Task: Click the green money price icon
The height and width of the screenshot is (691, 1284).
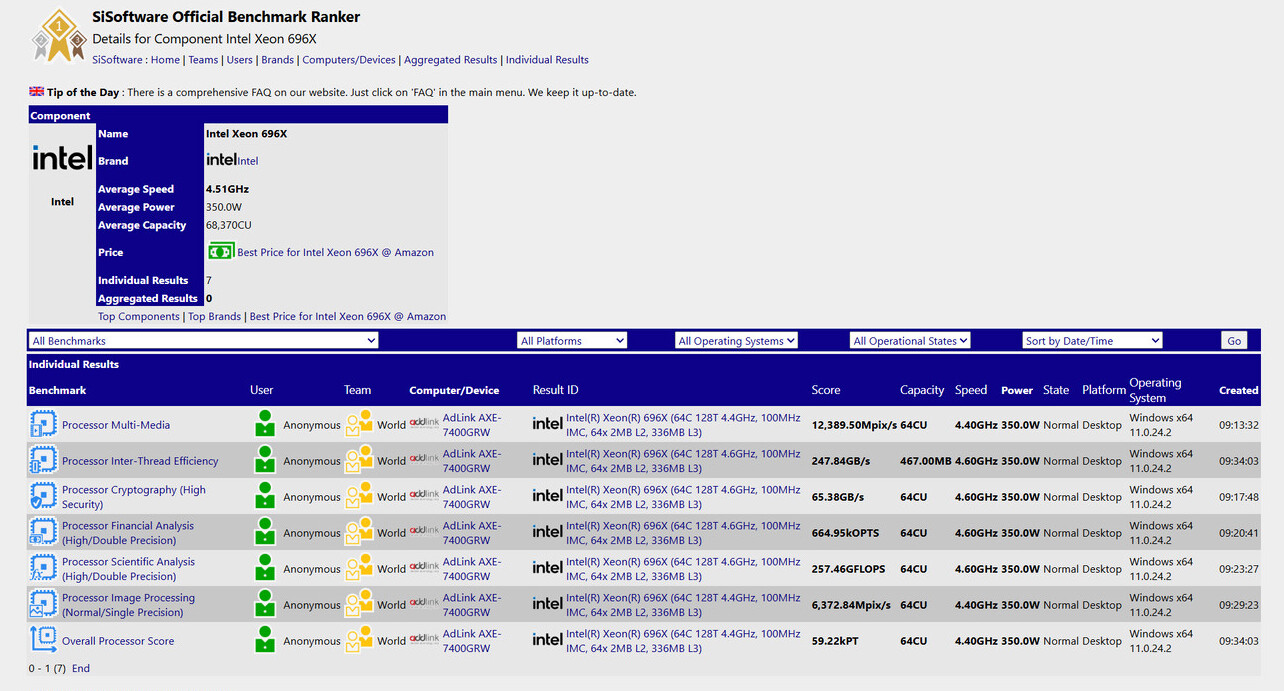Action: point(221,251)
